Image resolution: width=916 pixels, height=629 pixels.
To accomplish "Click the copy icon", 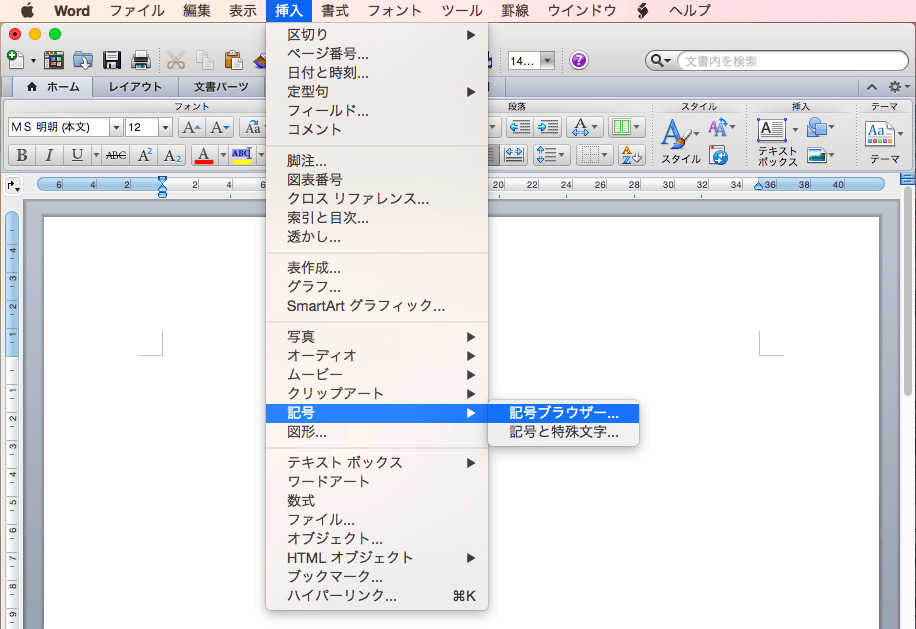I will click(204, 60).
